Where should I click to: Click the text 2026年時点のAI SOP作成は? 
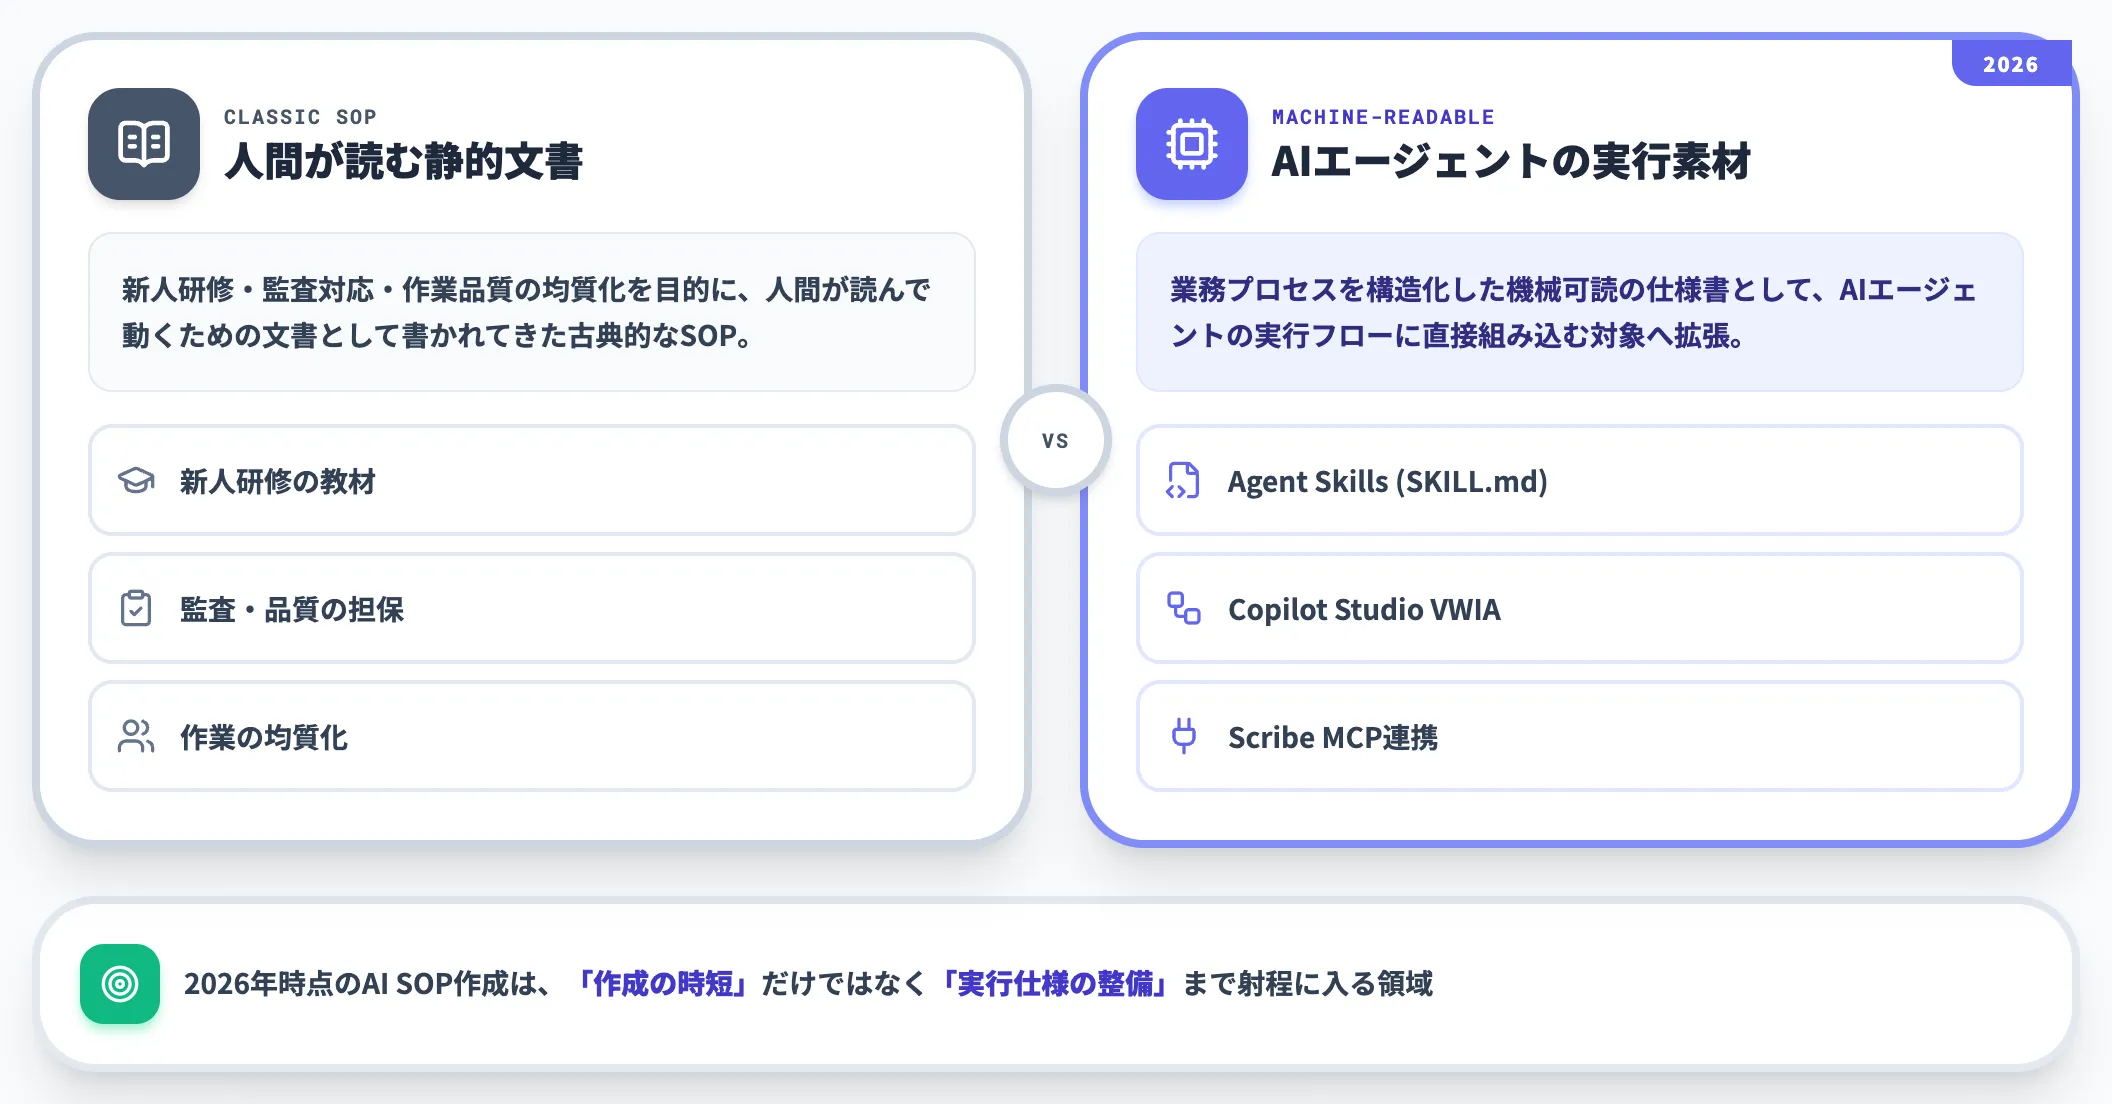click(x=367, y=984)
